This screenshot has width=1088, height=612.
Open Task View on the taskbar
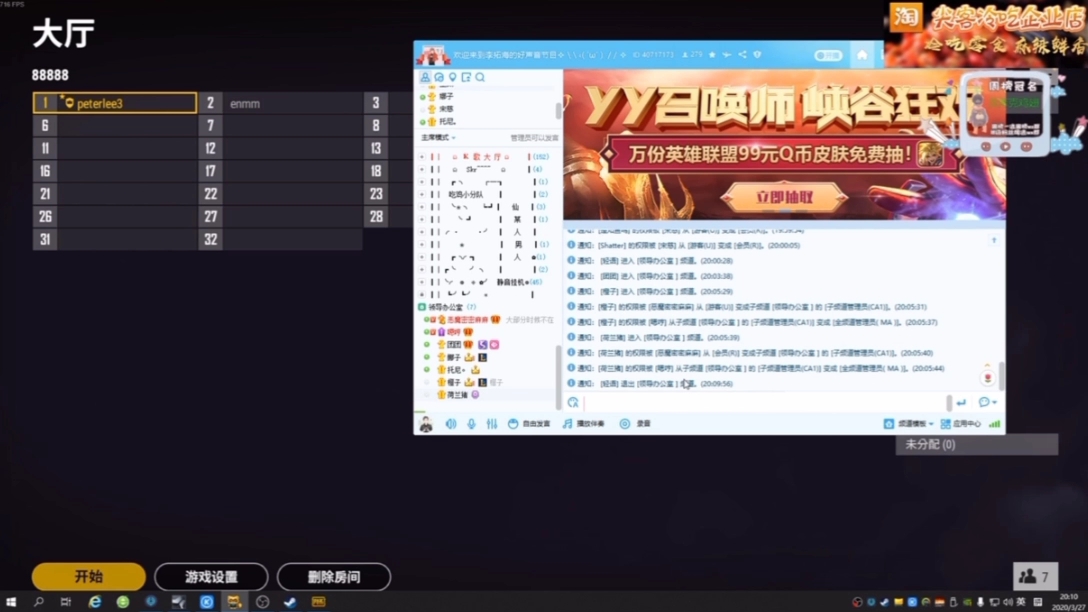click(66, 602)
